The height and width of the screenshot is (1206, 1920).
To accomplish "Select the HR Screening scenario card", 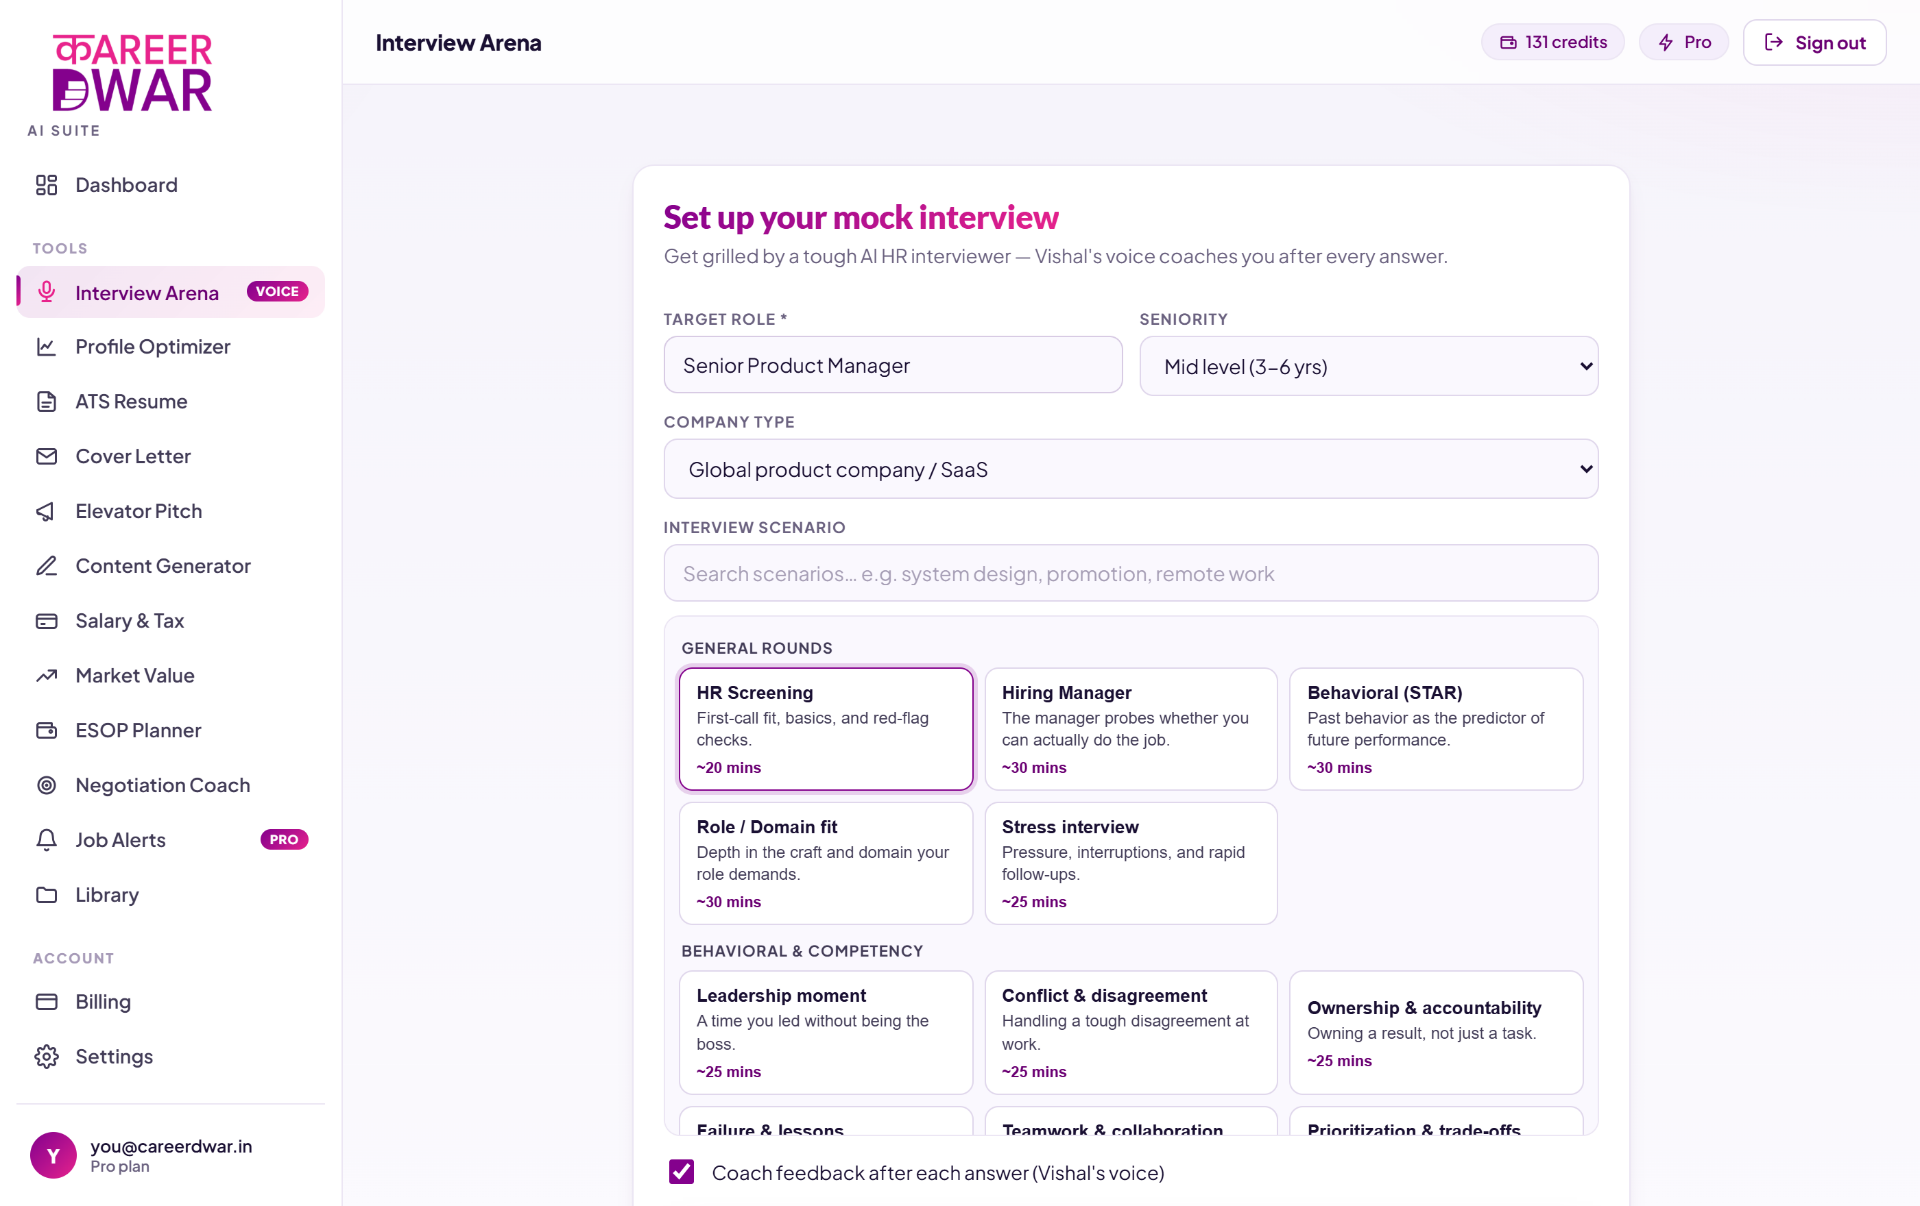I will (826, 729).
